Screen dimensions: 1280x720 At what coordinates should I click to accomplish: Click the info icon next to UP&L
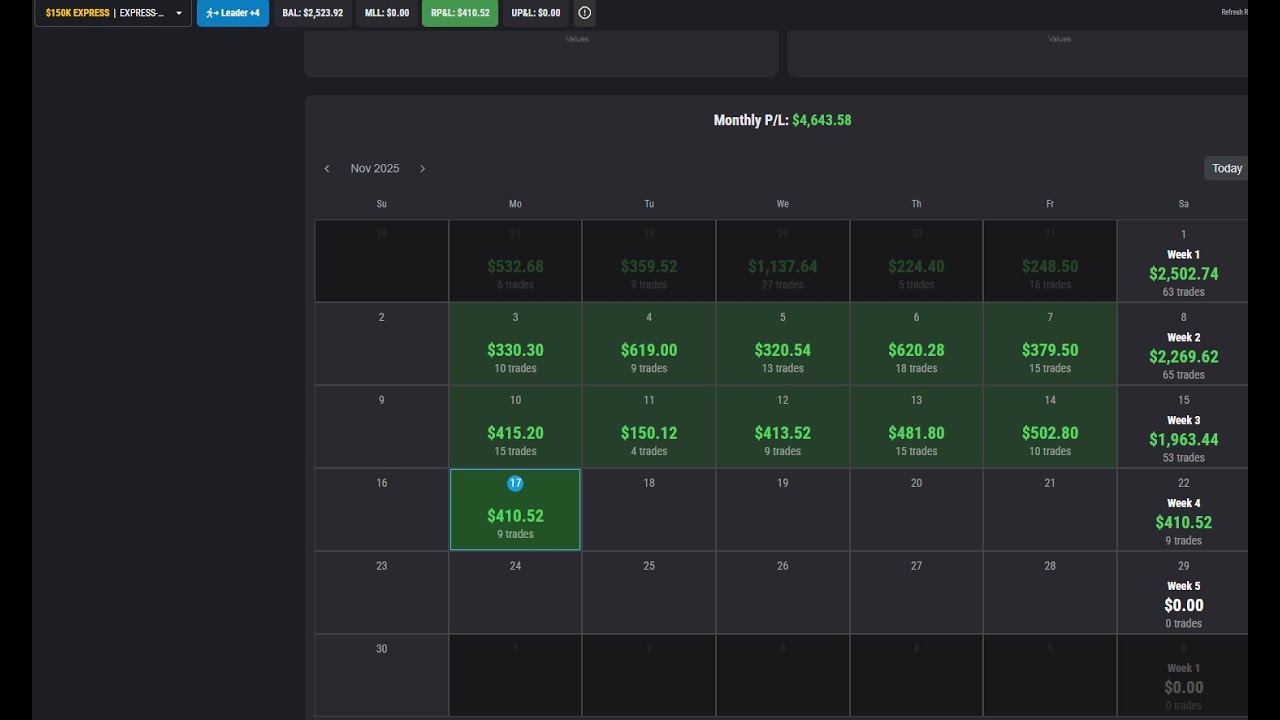point(585,13)
